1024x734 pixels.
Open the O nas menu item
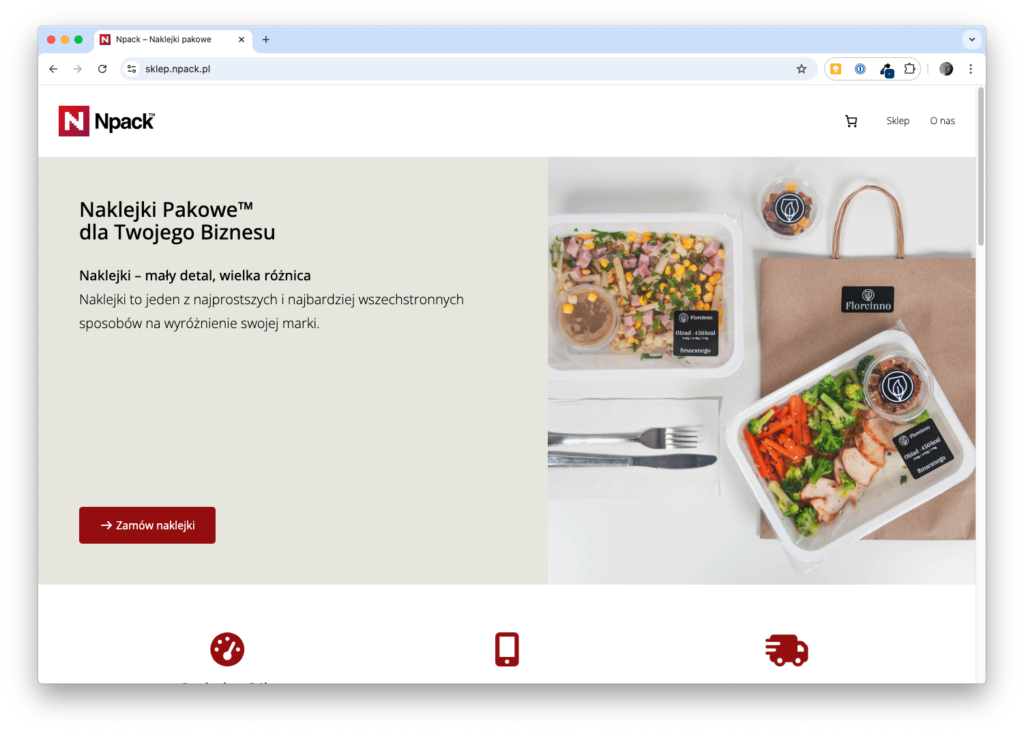tap(942, 121)
